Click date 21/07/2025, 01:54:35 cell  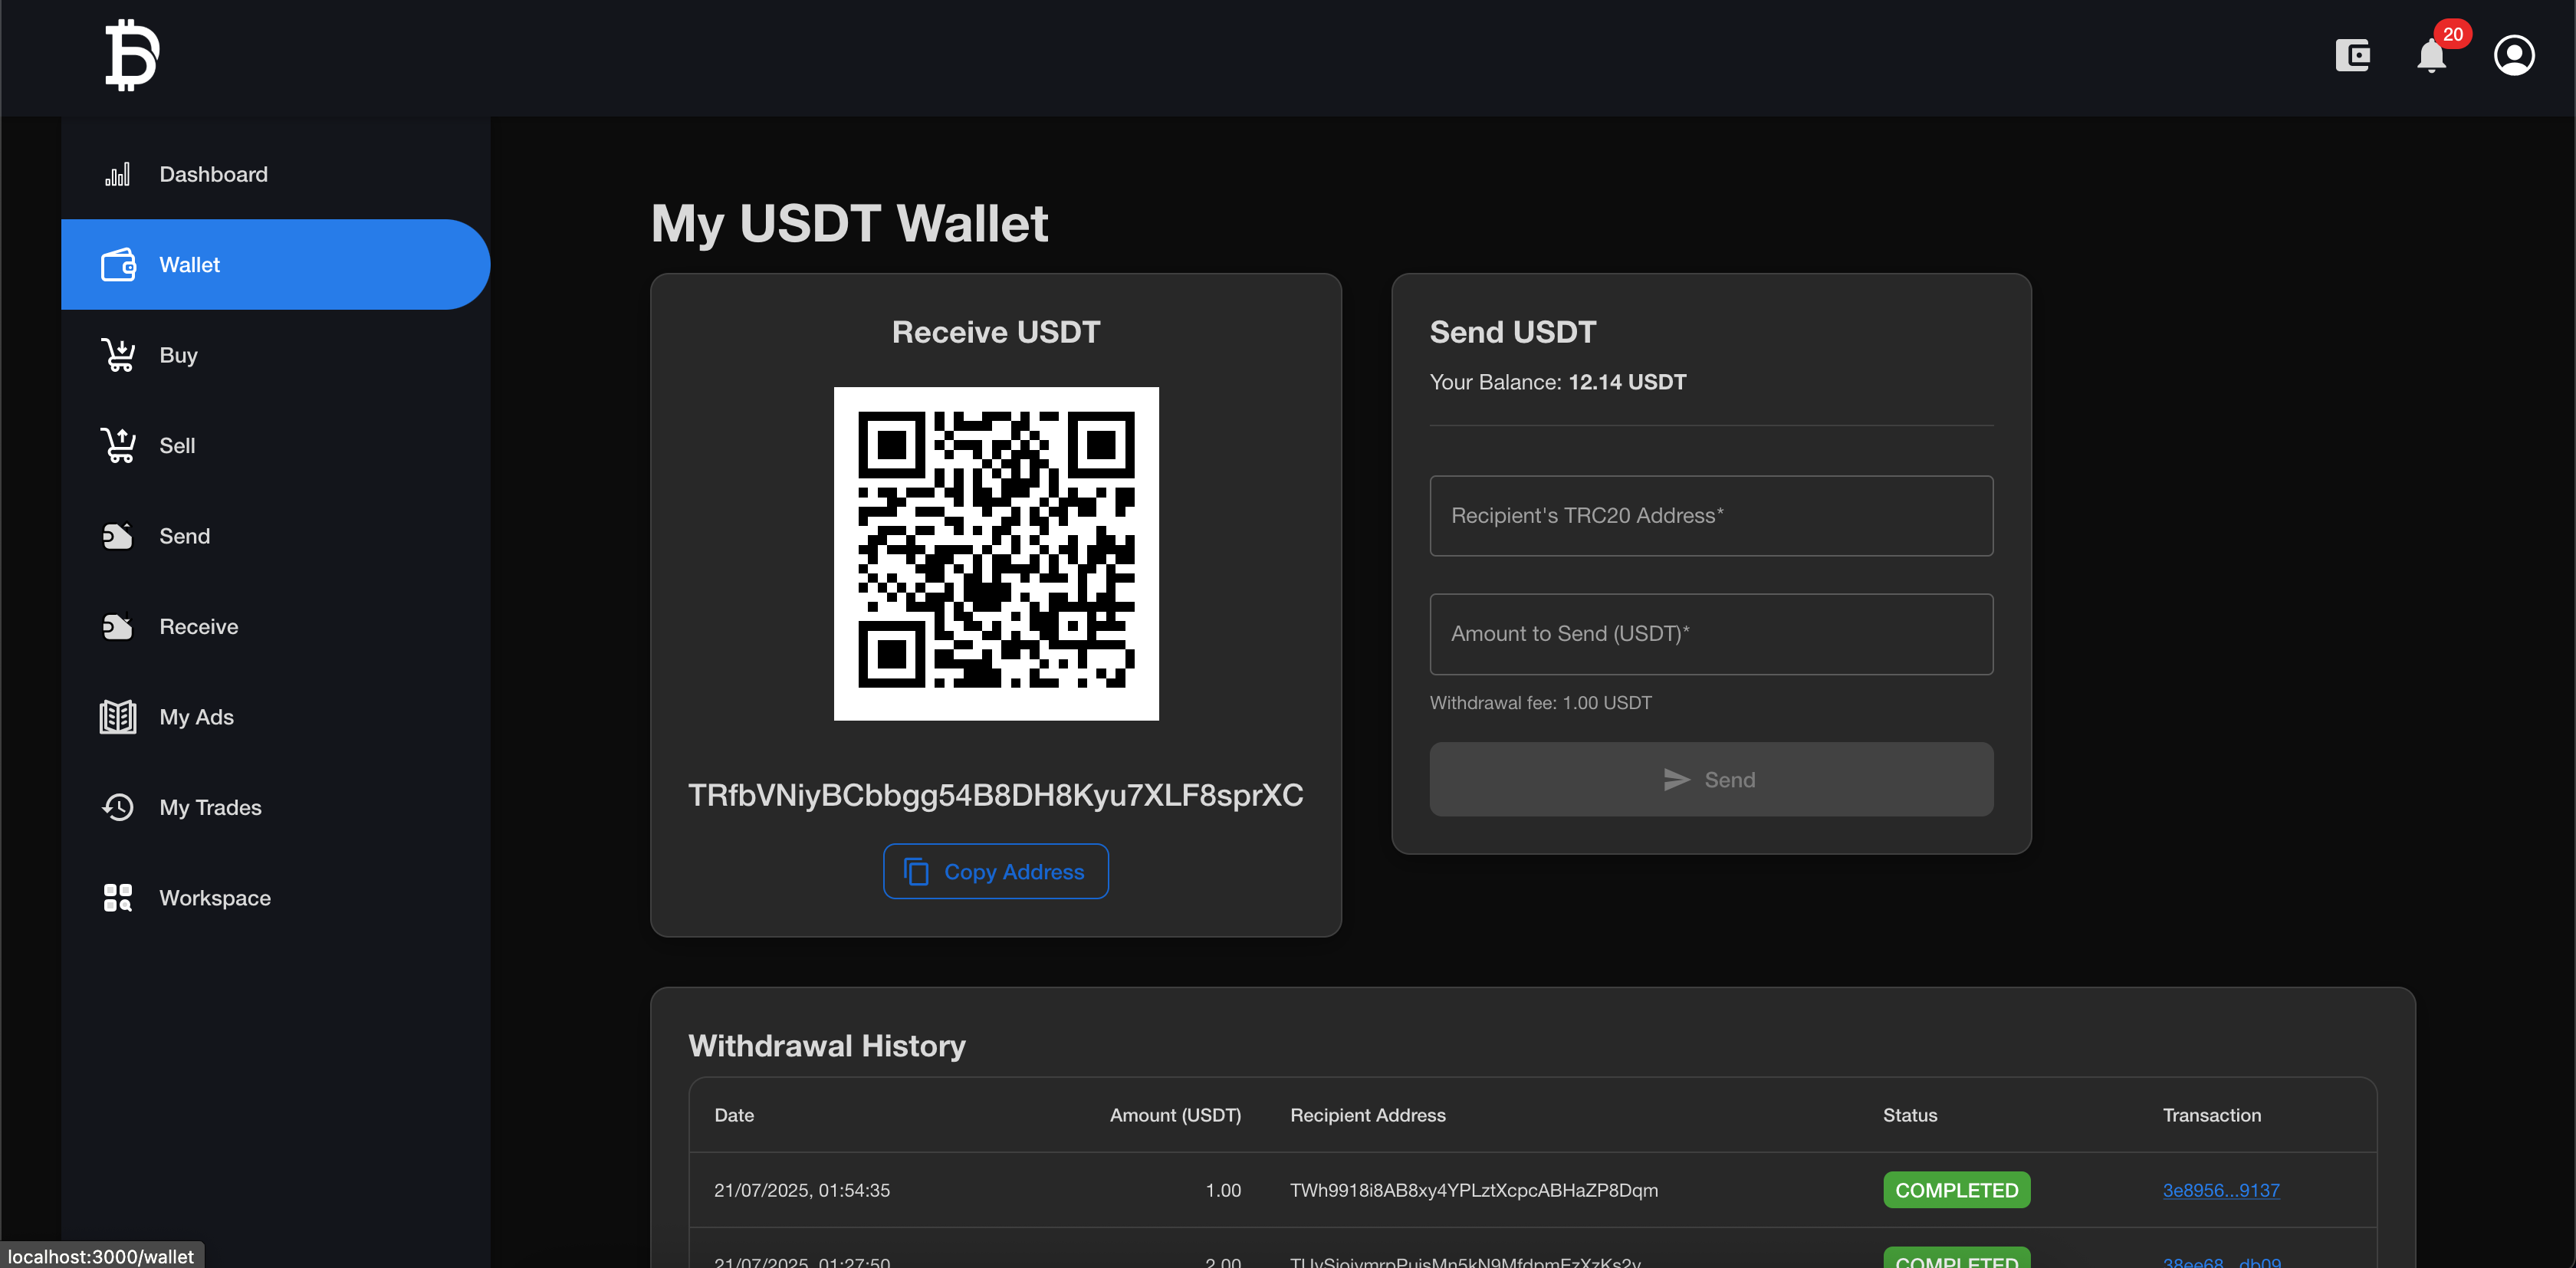pyautogui.click(x=801, y=1190)
